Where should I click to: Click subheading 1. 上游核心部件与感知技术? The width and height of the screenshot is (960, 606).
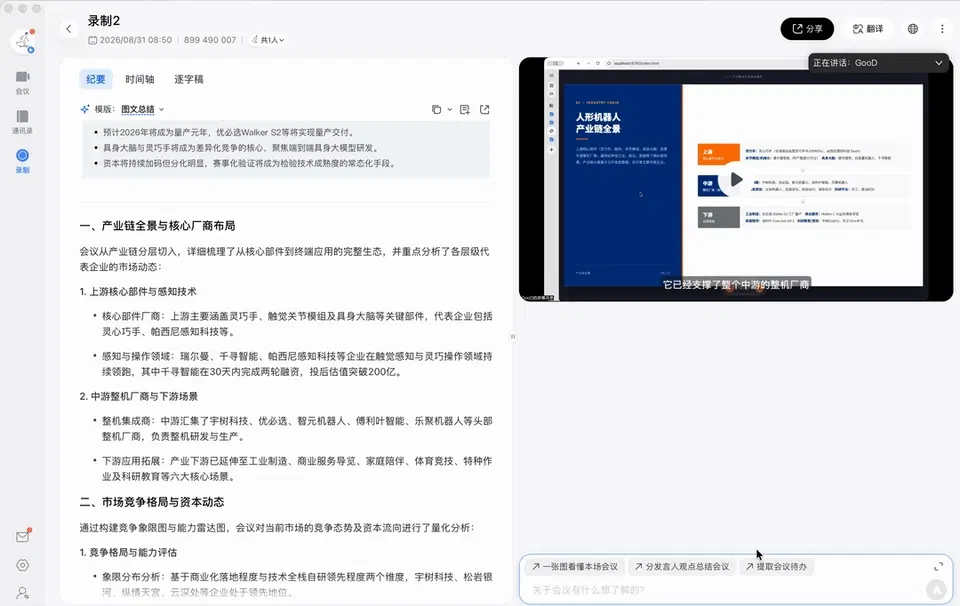coord(138,291)
